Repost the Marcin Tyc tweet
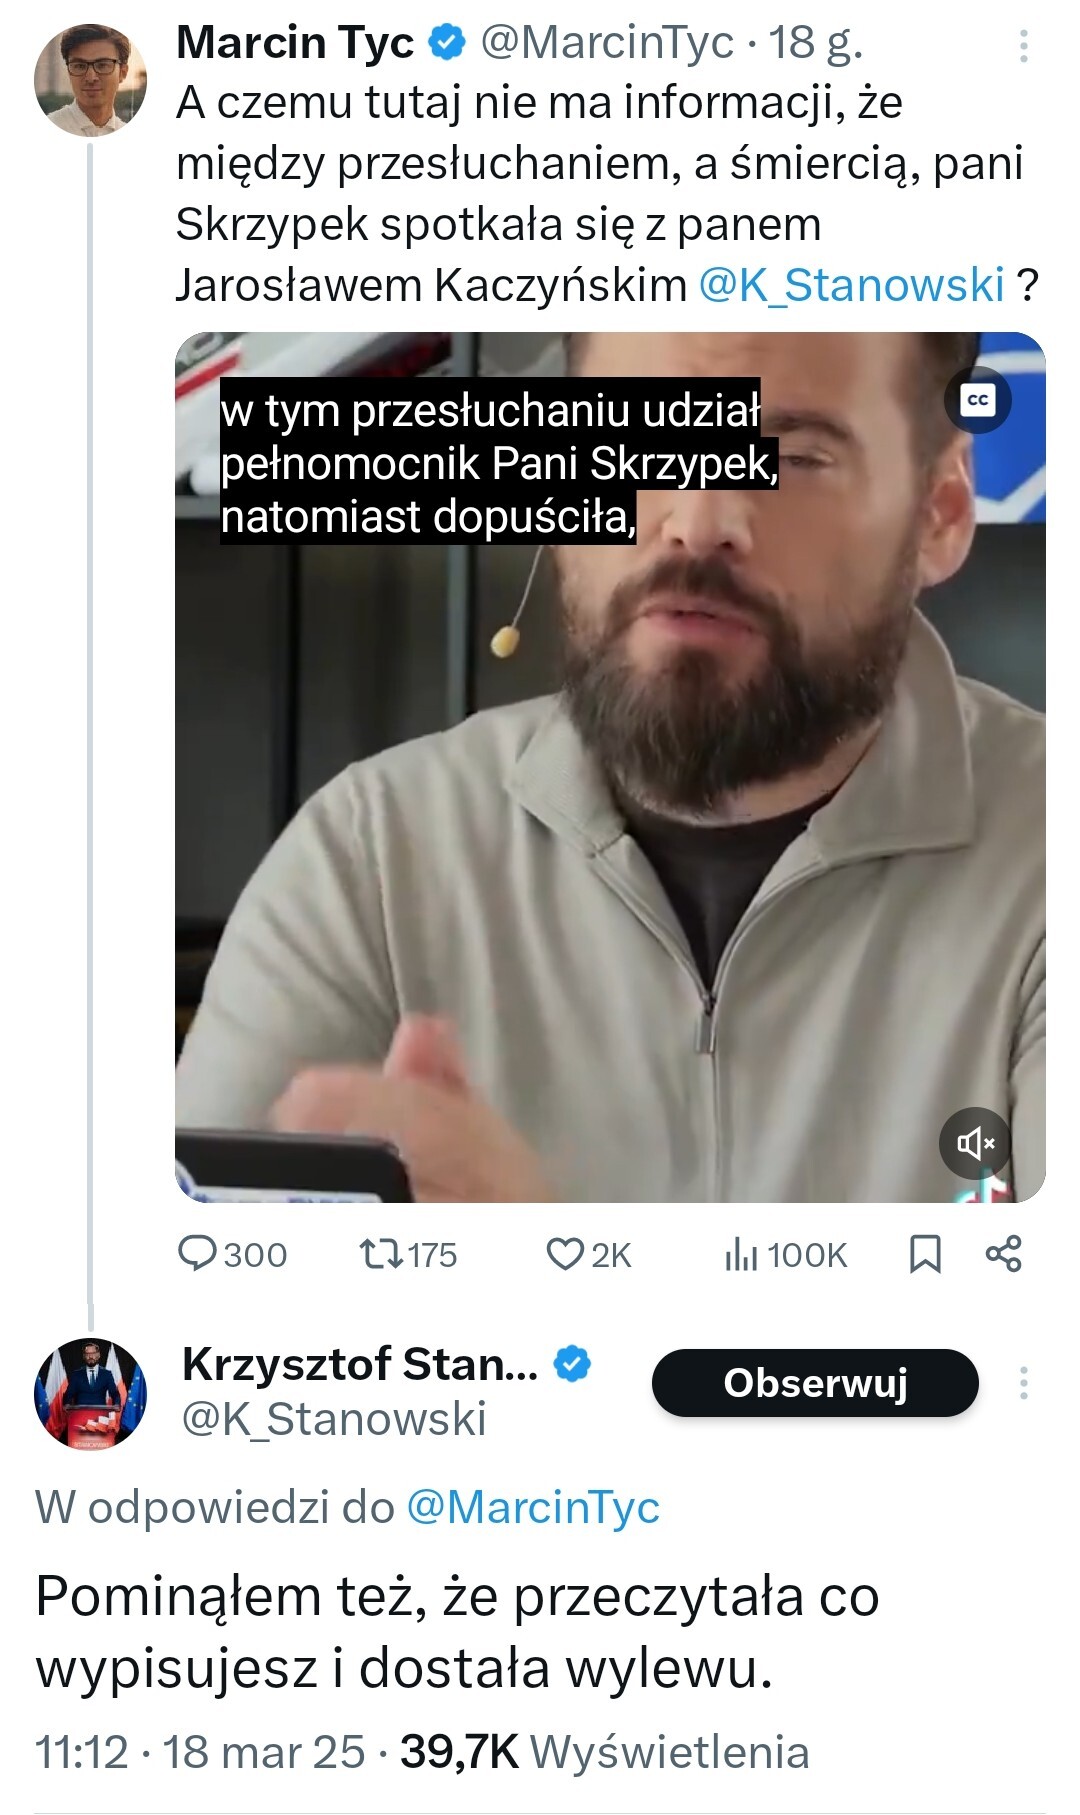Image resolution: width=1080 pixels, height=1815 pixels. click(x=381, y=1254)
